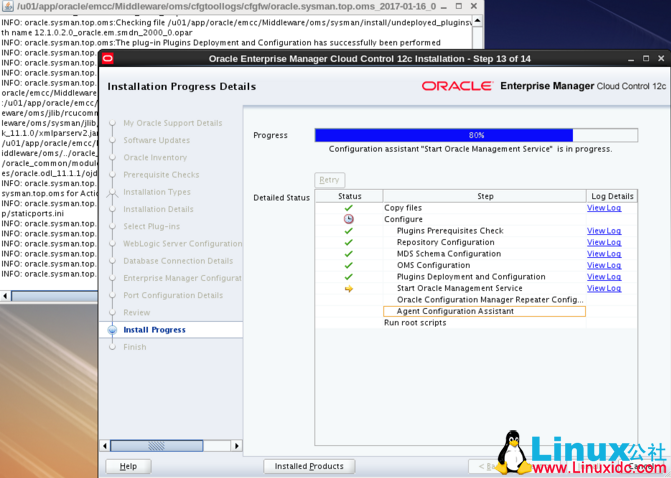Click the Install Progress step bullet icon
This screenshot has height=478, width=671.
coord(113,330)
